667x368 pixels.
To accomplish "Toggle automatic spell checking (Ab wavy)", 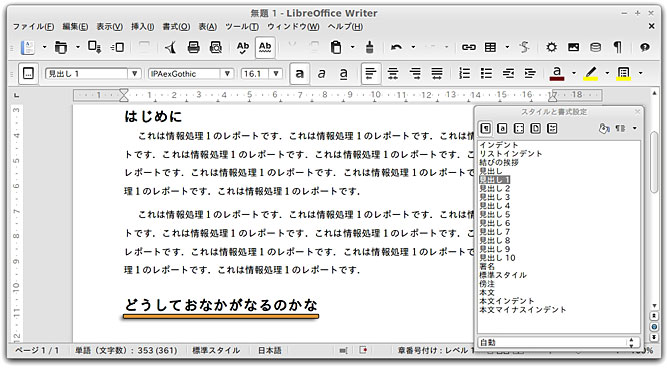I will pyautogui.click(x=265, y=47).
